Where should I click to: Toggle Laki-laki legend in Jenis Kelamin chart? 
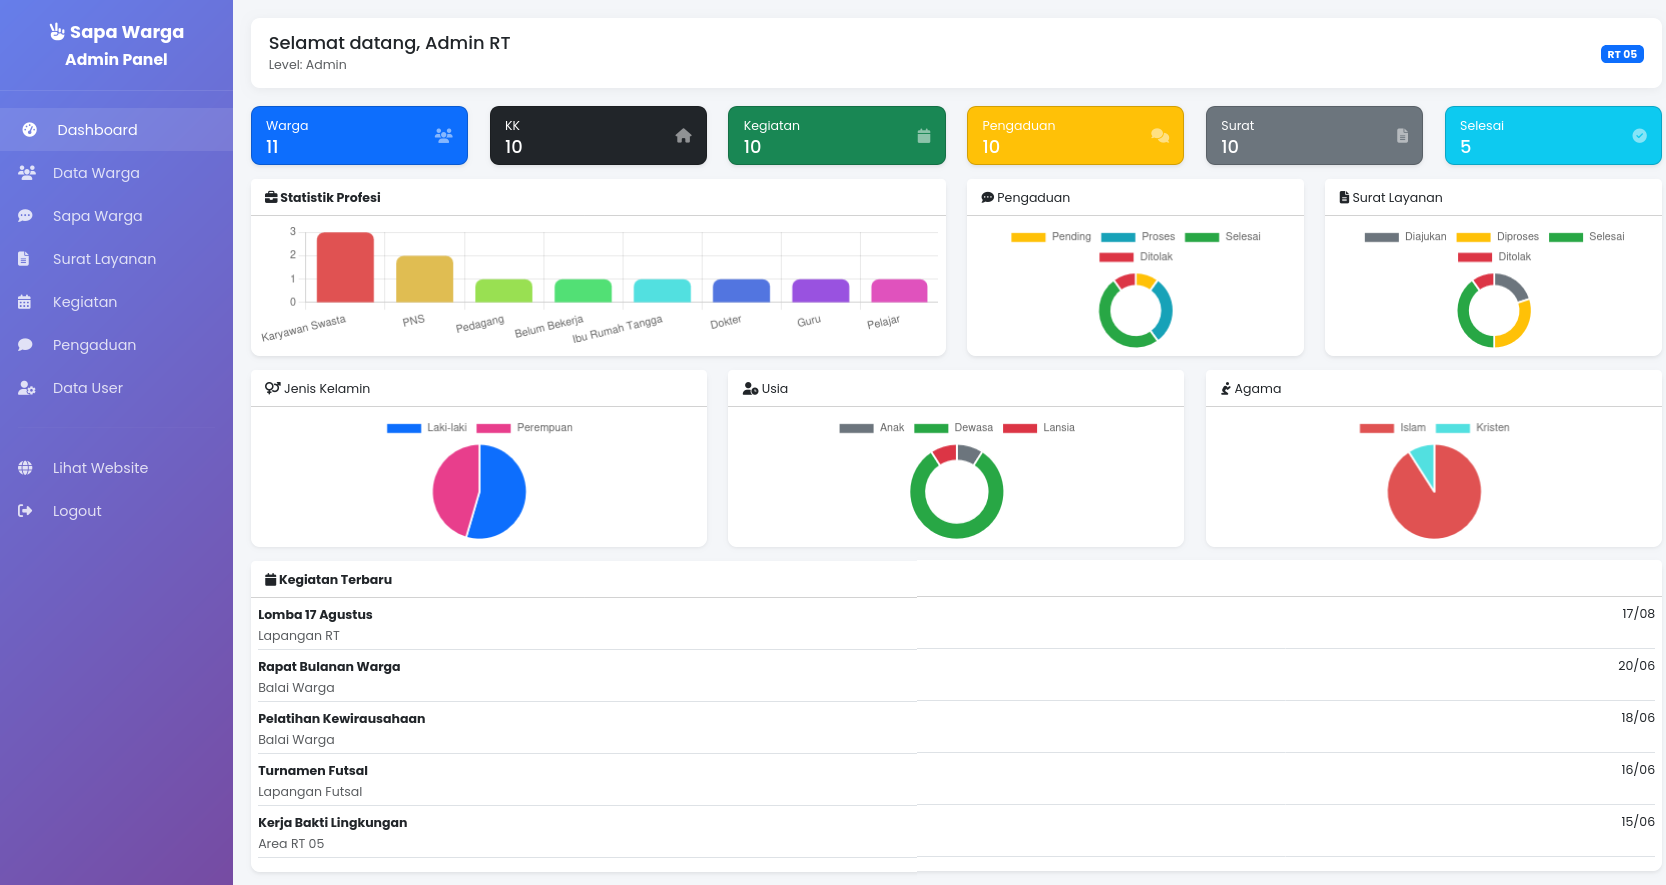click(x=427, y=428)
